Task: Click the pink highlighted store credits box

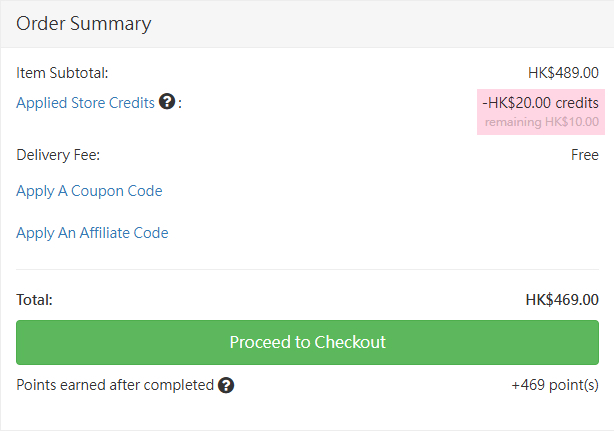Action: pos(540,111)
